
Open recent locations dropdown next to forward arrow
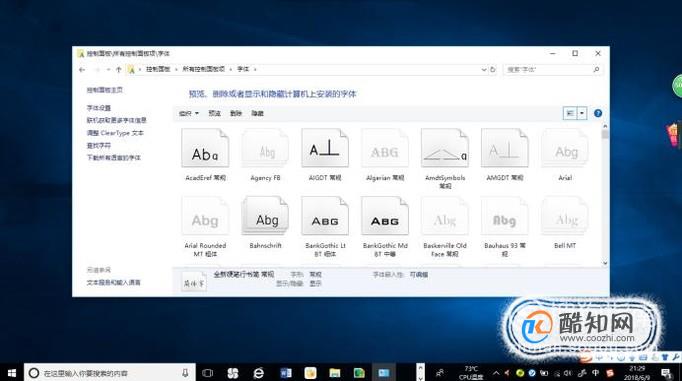pyautogui.click(x=108, y=70)
